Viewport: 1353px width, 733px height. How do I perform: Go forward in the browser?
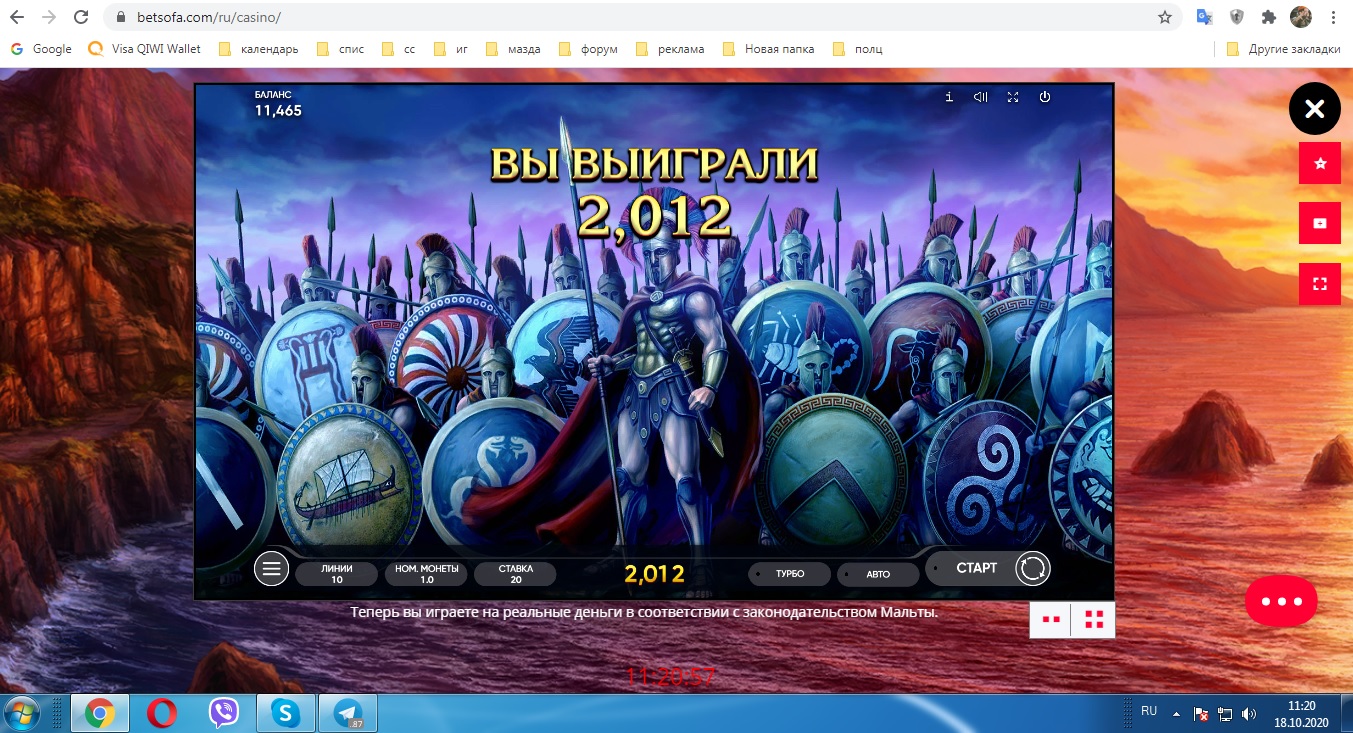[49, 17]
